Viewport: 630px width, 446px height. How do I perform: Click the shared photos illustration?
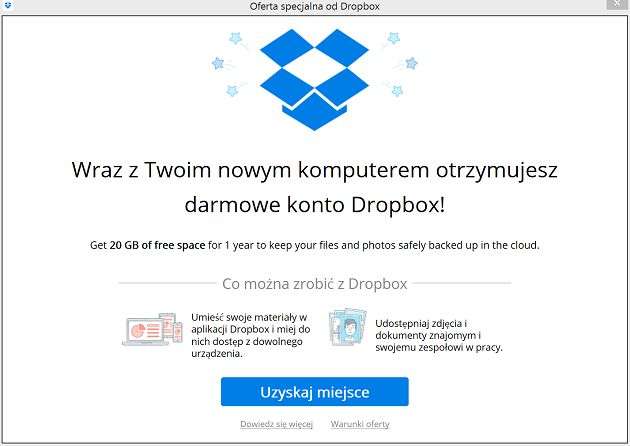pos(348,327)
